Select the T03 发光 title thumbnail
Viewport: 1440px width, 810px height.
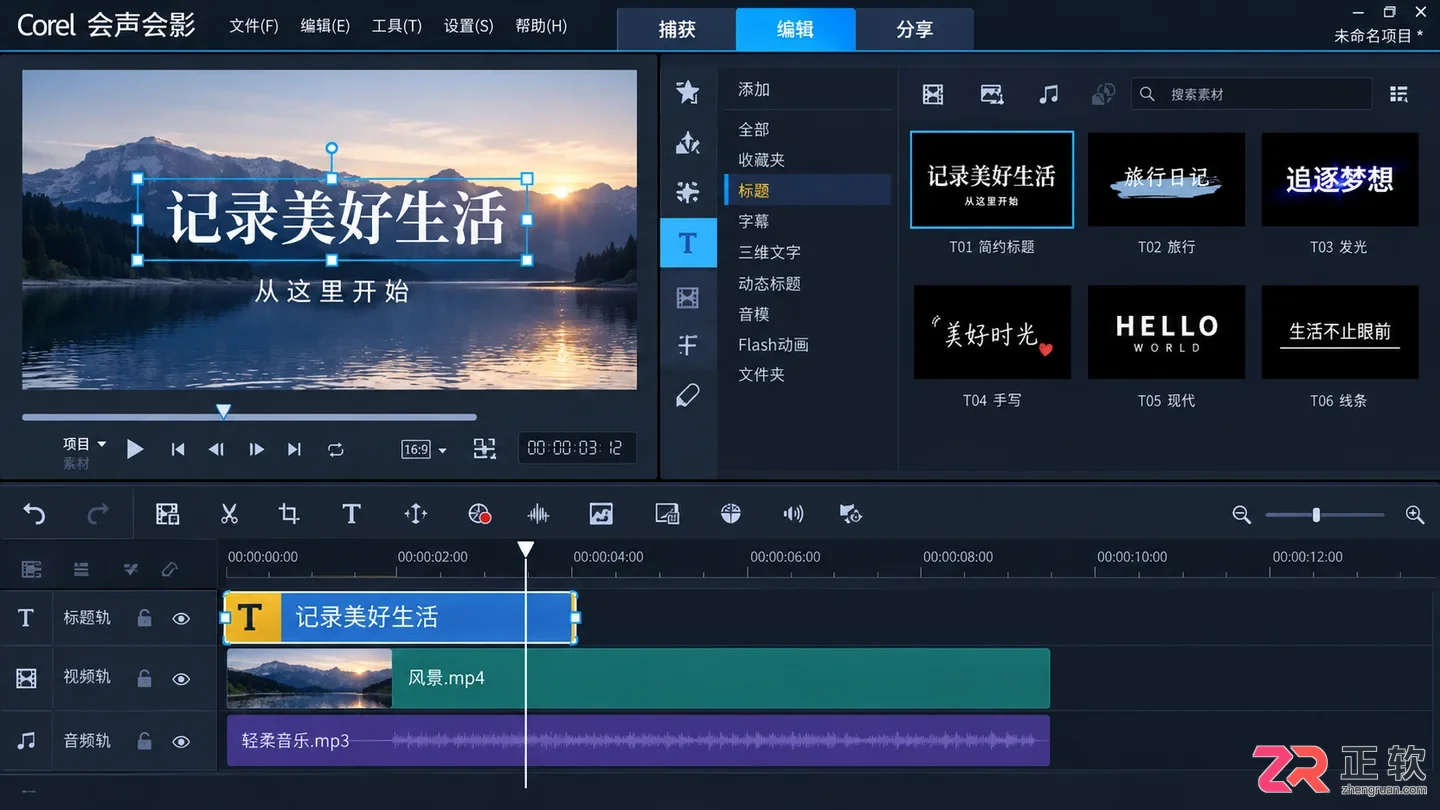coord(1340,179)
